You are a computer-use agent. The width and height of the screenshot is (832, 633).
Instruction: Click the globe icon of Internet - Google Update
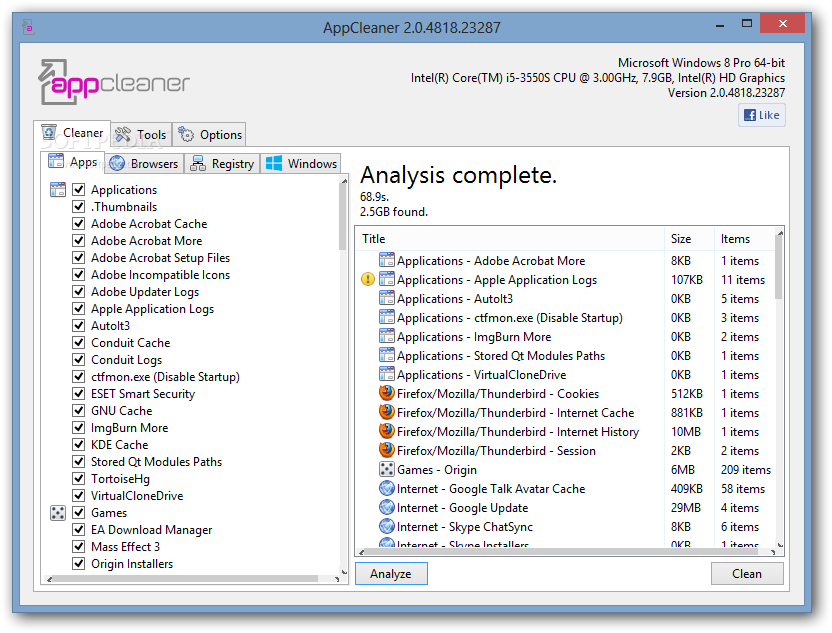(x=387, y=507)
